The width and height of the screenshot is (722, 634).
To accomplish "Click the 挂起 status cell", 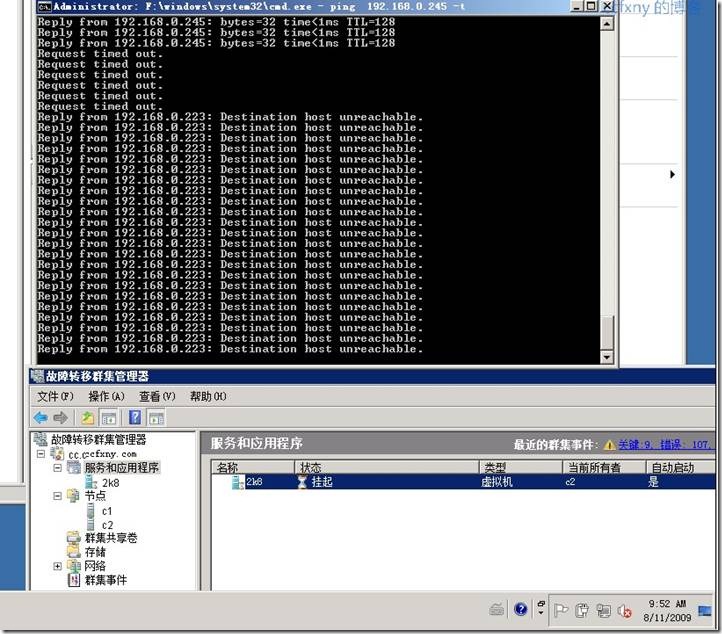I will (322, 482).
